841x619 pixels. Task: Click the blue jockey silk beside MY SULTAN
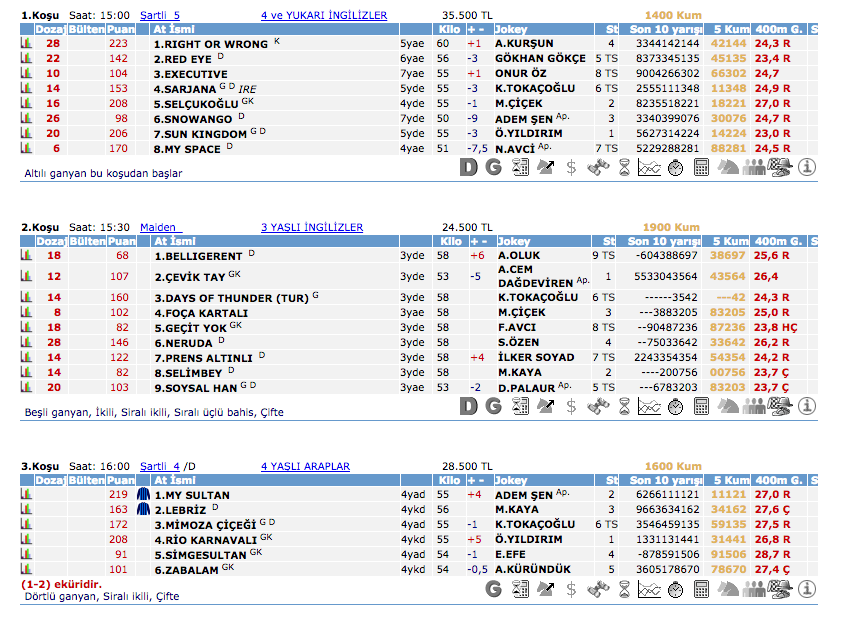(143, 495)
